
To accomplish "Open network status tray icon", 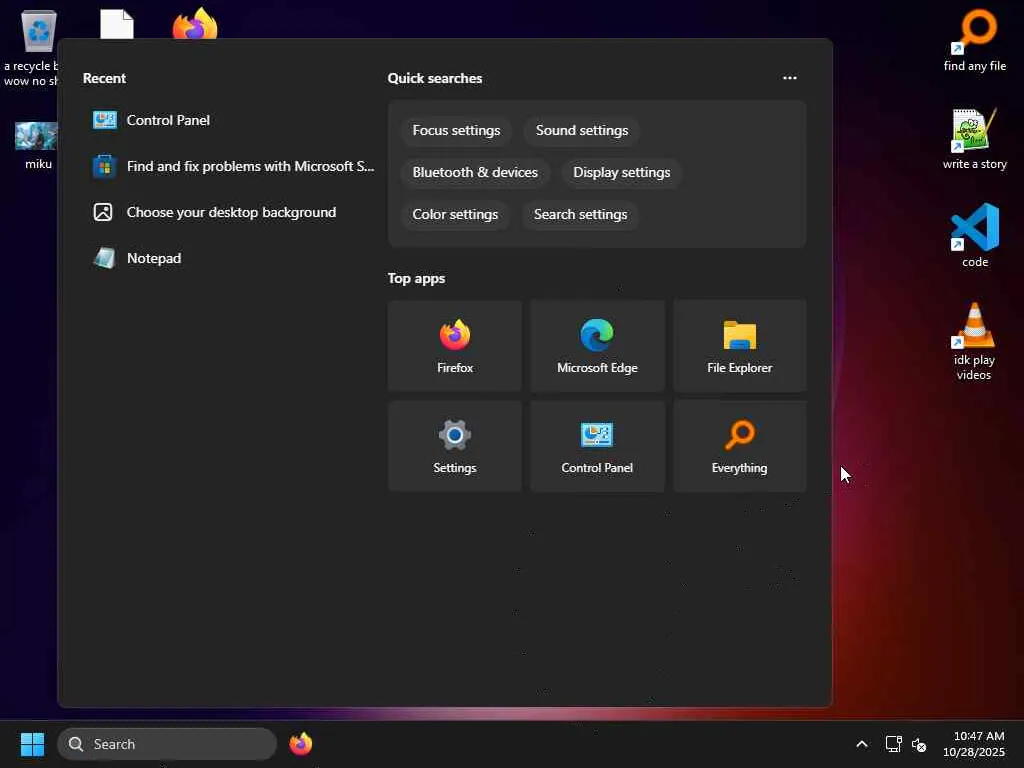I will point(893,744).
